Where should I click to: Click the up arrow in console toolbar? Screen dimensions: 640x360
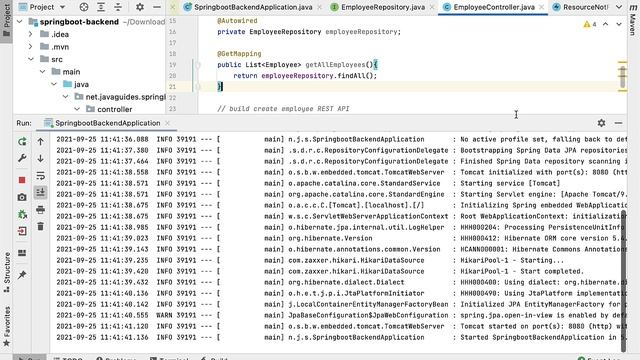point(40,142)
